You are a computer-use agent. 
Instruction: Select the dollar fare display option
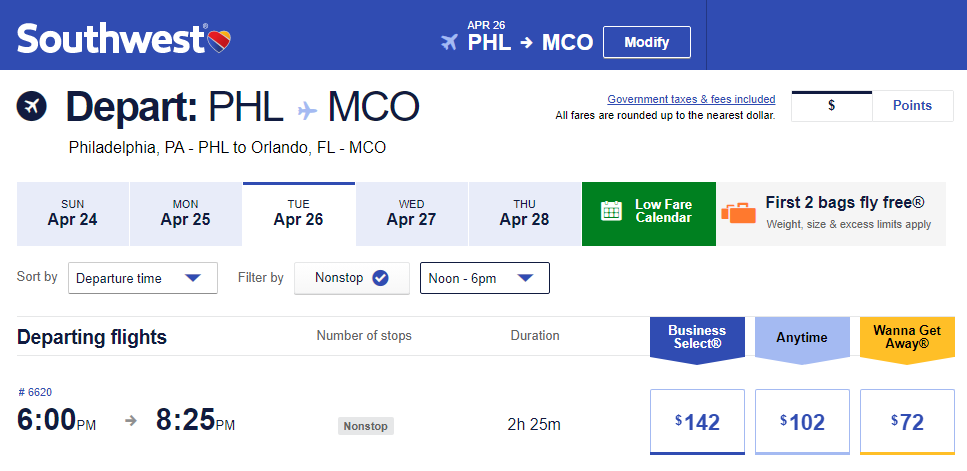831,105
